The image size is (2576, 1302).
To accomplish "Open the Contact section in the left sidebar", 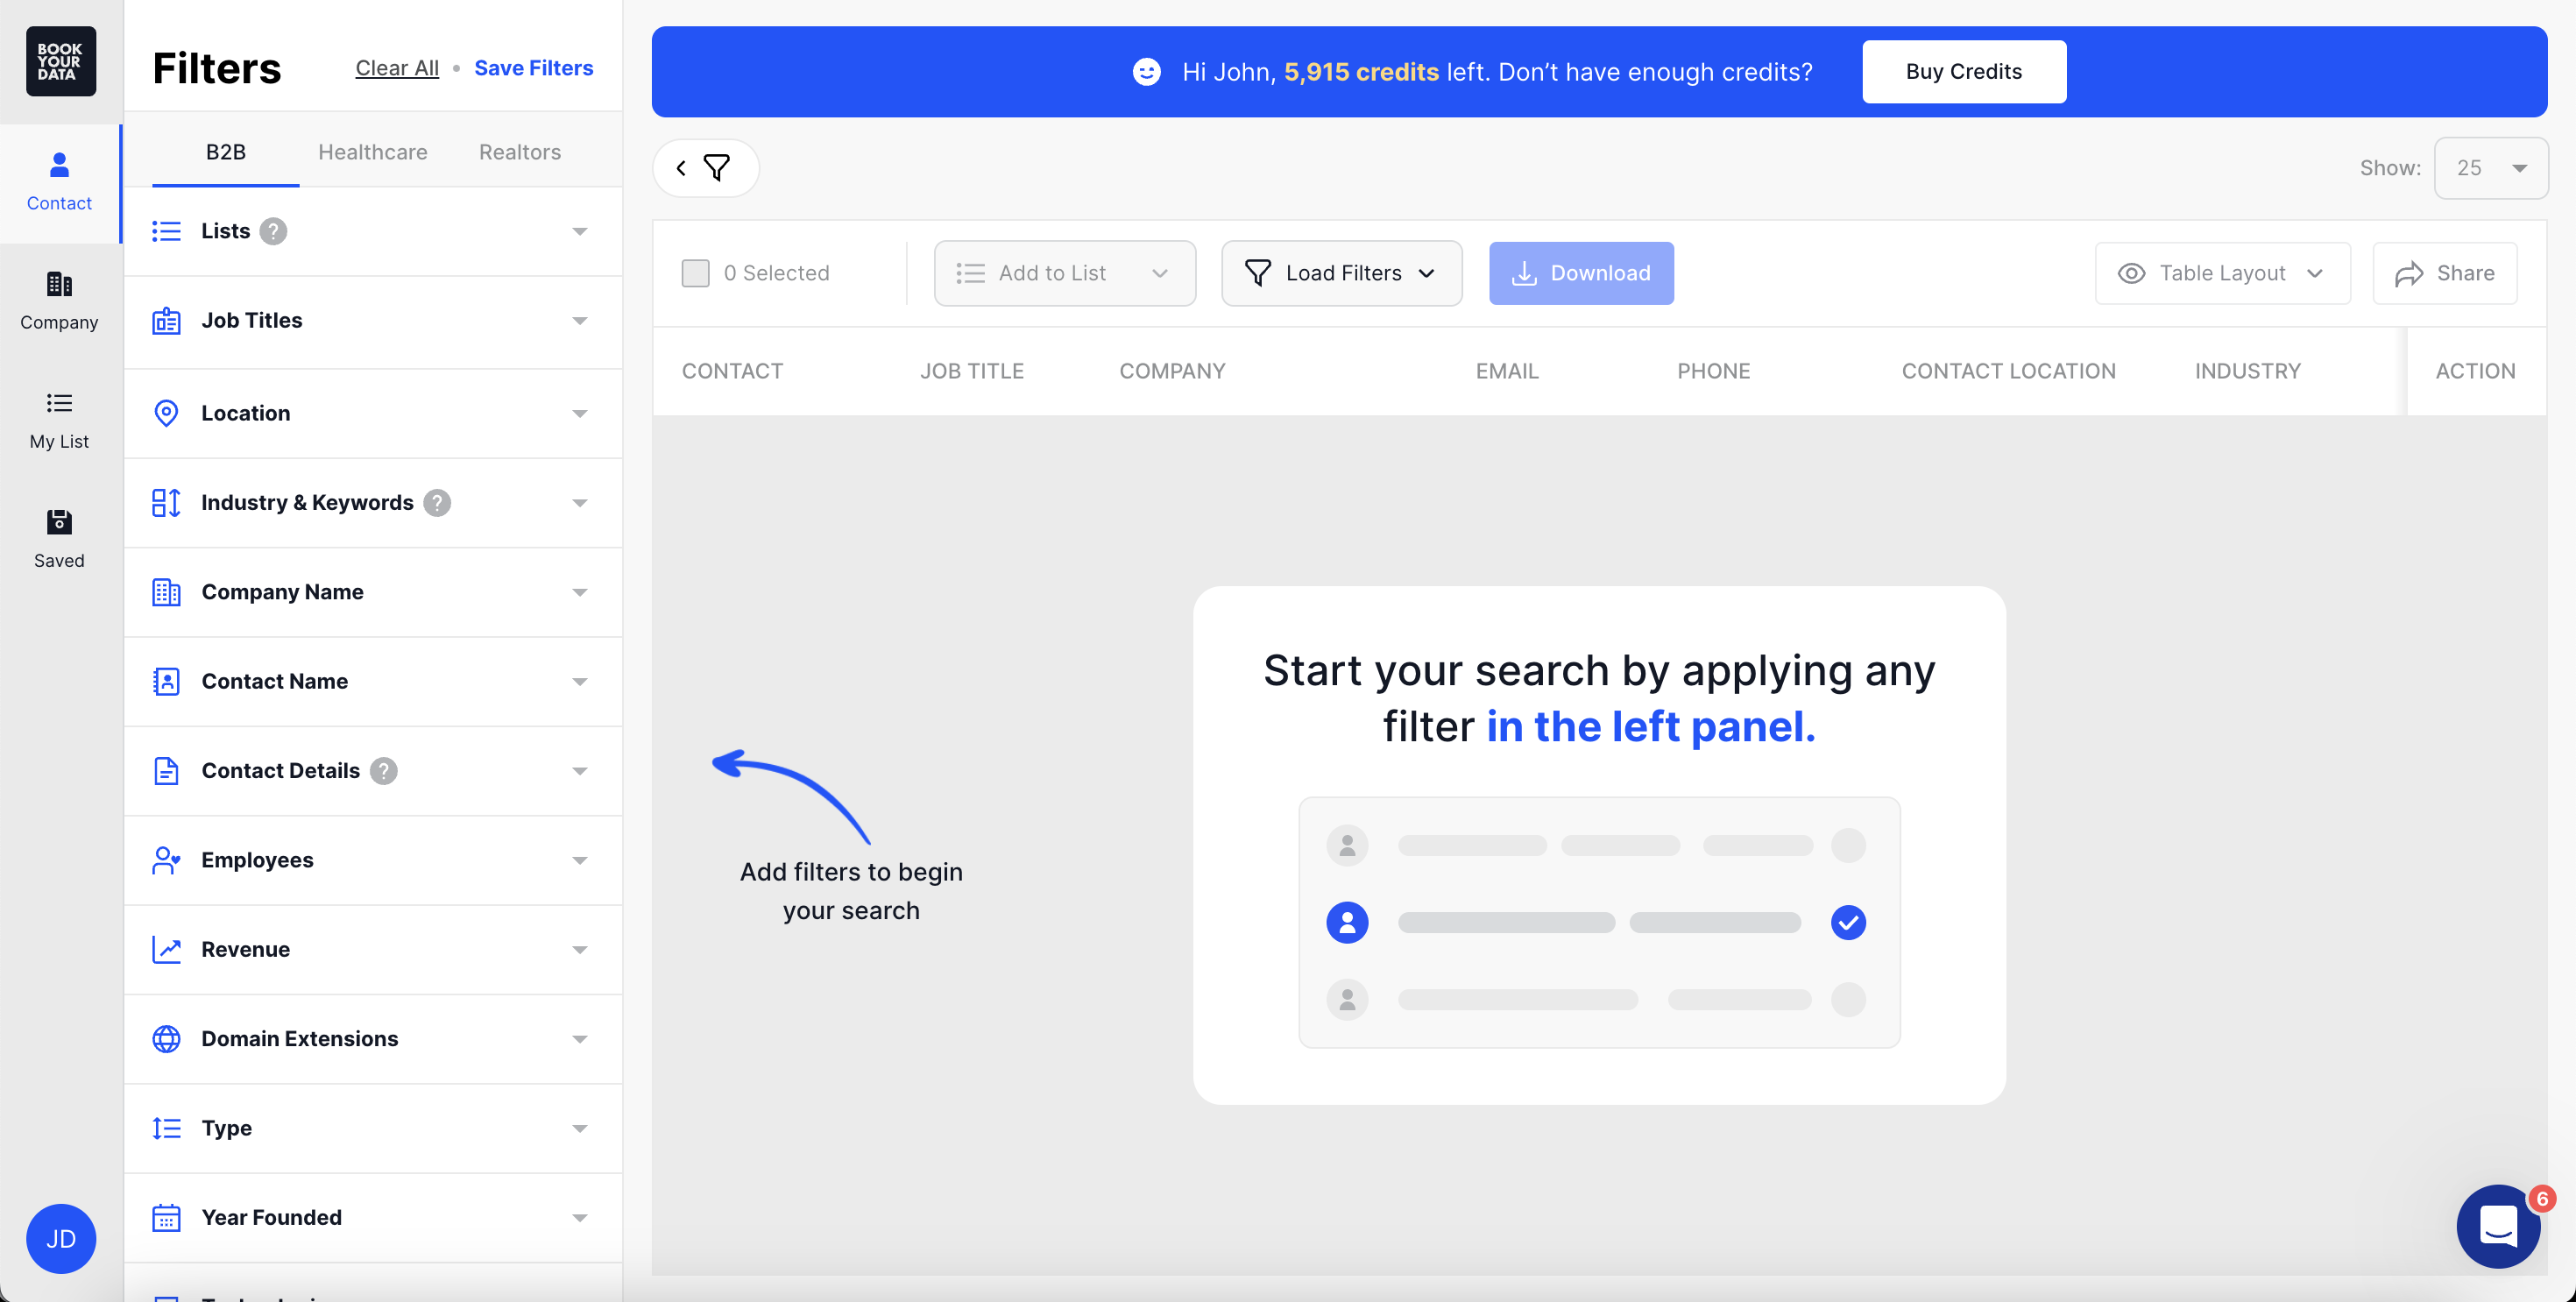I will tap(59, 180).
